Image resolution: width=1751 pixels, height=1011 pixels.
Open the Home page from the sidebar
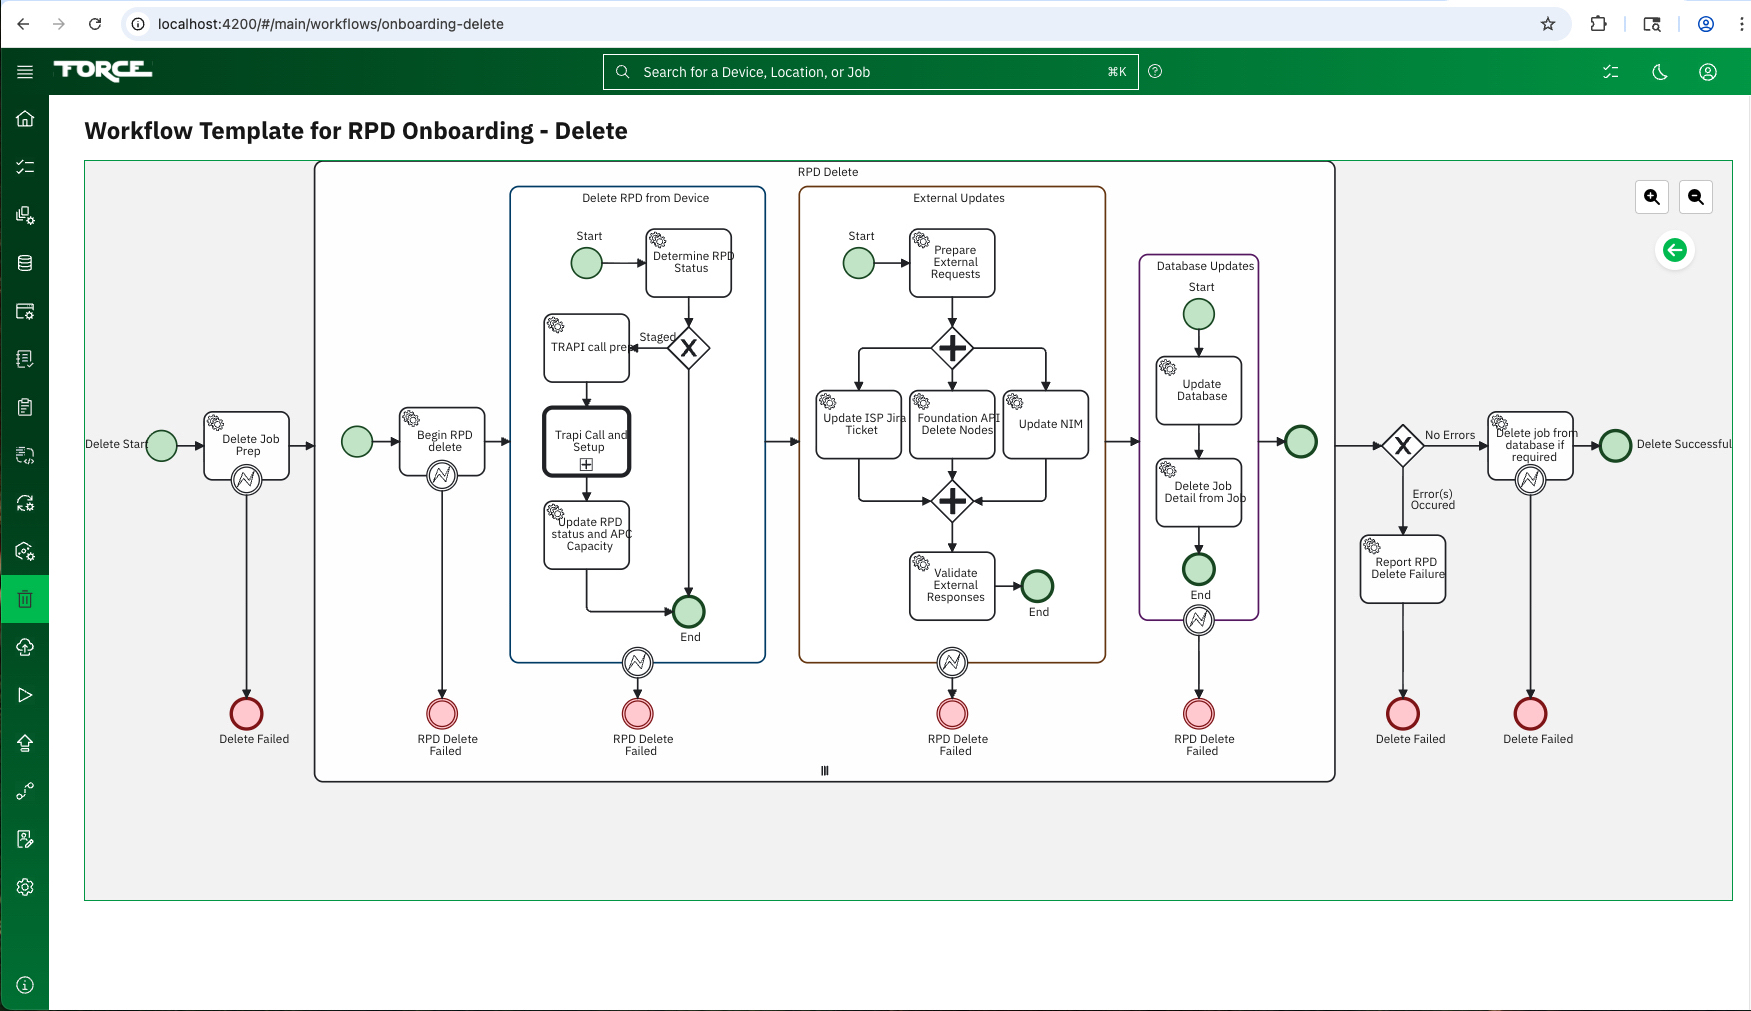[x=25, y=118]
